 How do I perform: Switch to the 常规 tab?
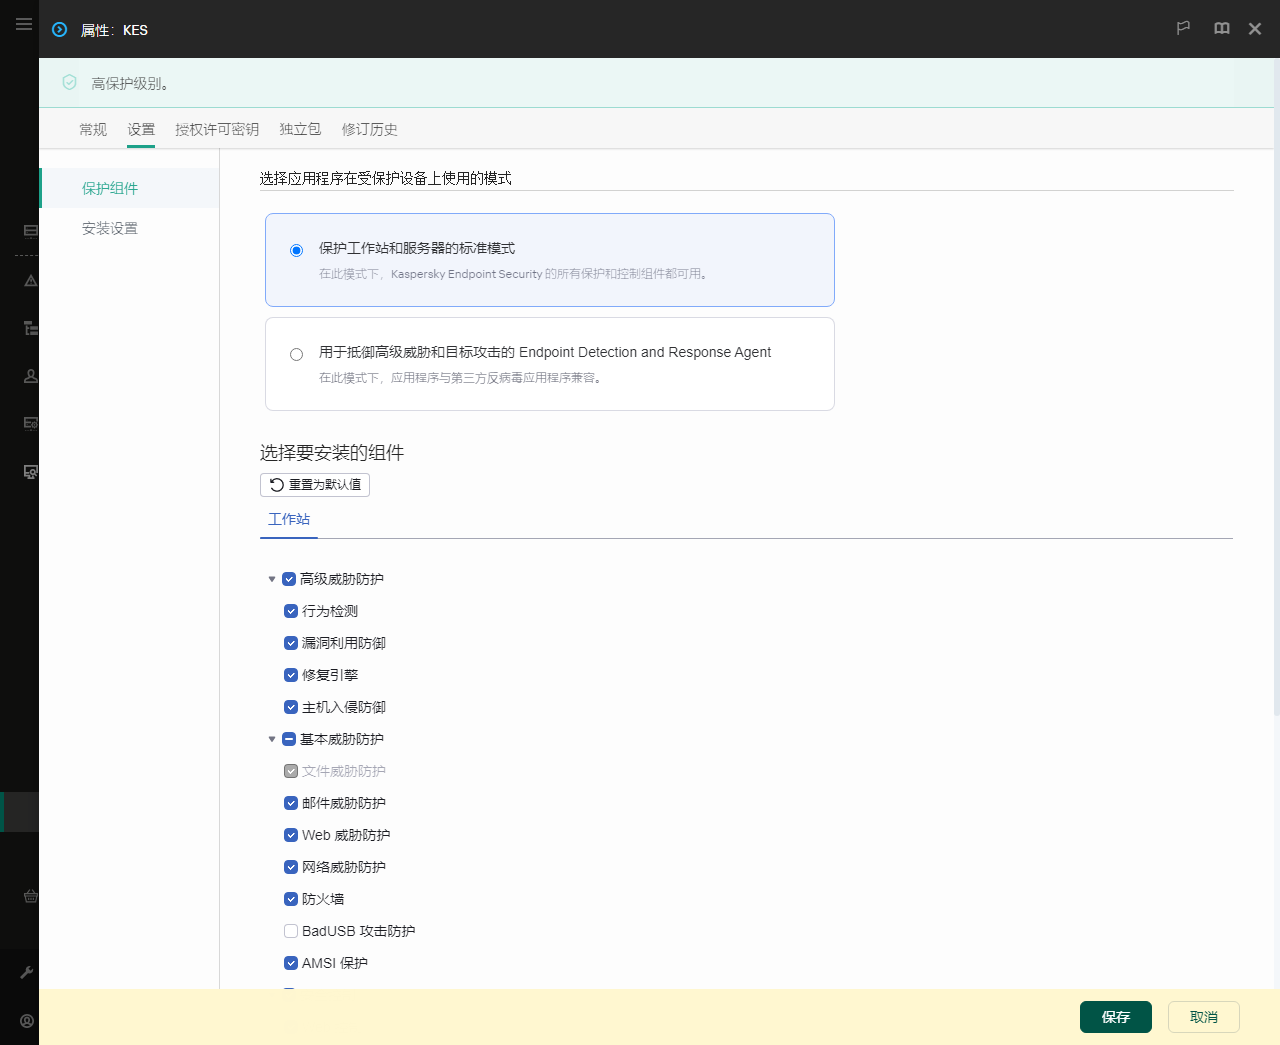pyautogui.click(x=93, y=129)
